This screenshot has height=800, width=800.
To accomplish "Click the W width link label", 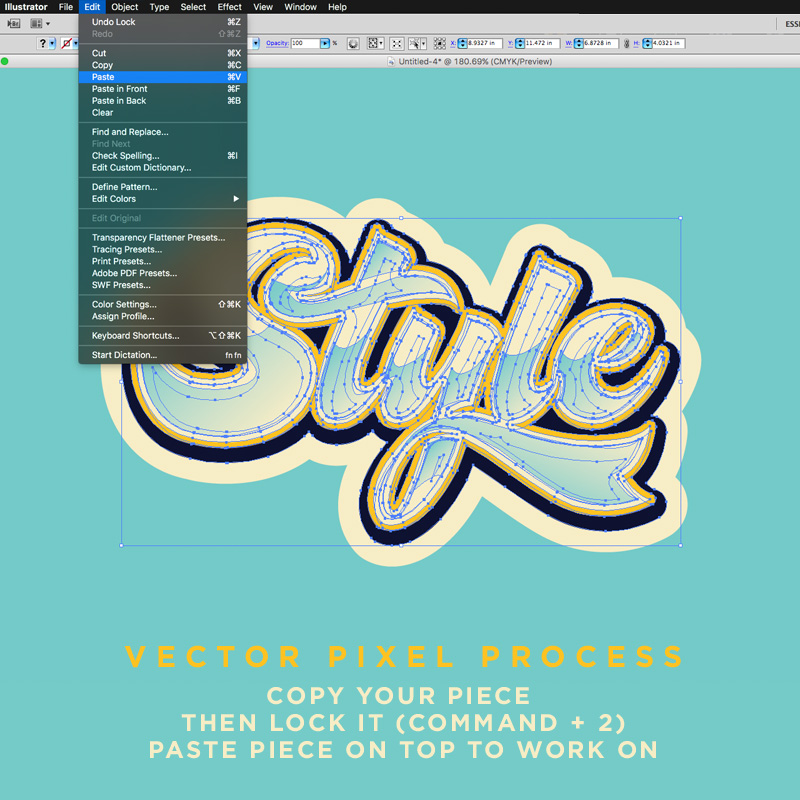I will [569, 43].
